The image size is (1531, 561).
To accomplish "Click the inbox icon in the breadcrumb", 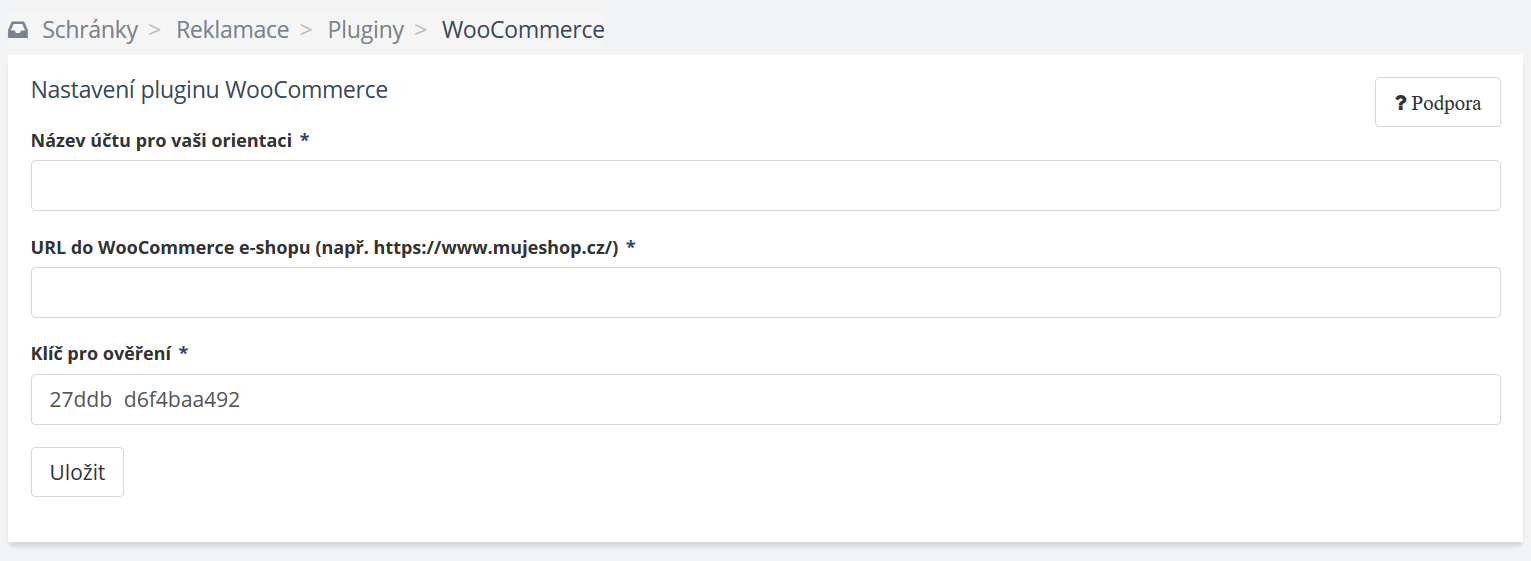I will click(18, 31).
